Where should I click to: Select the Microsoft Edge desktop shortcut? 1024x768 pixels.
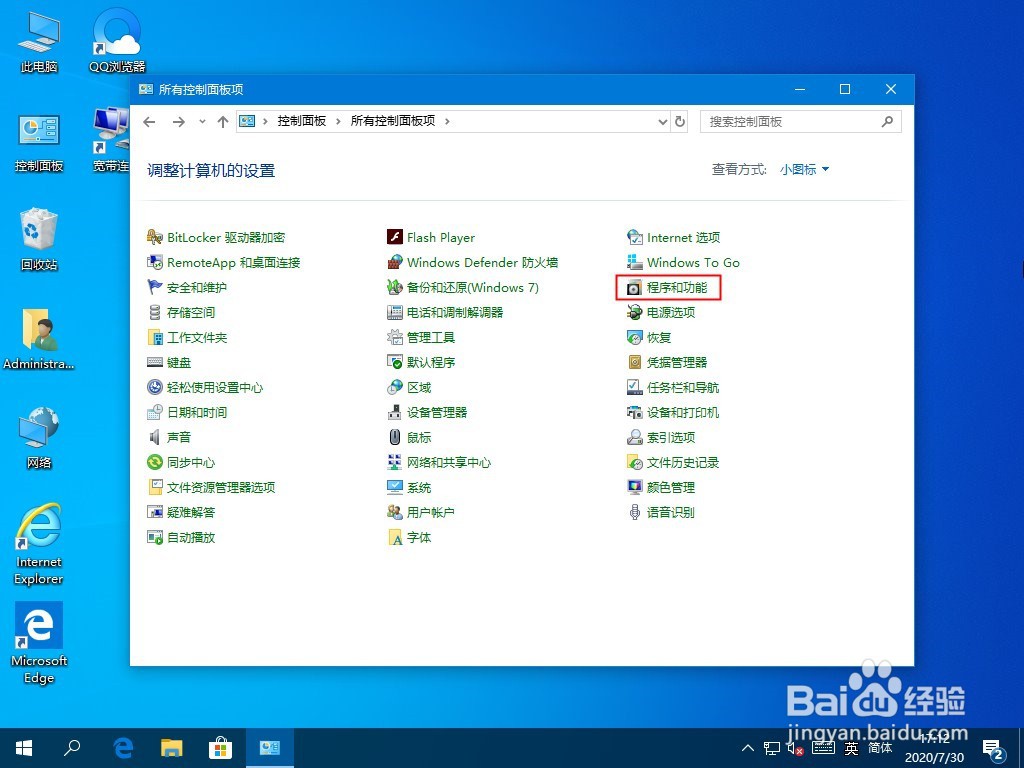39,643
